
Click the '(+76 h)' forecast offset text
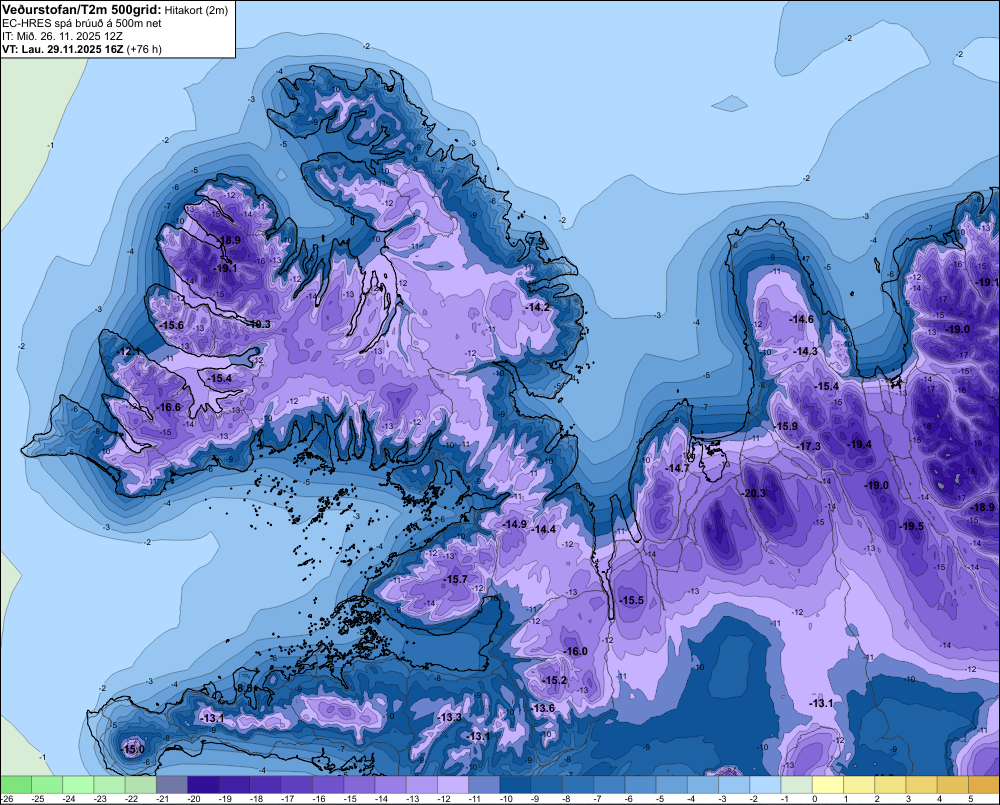click(144, 49)
